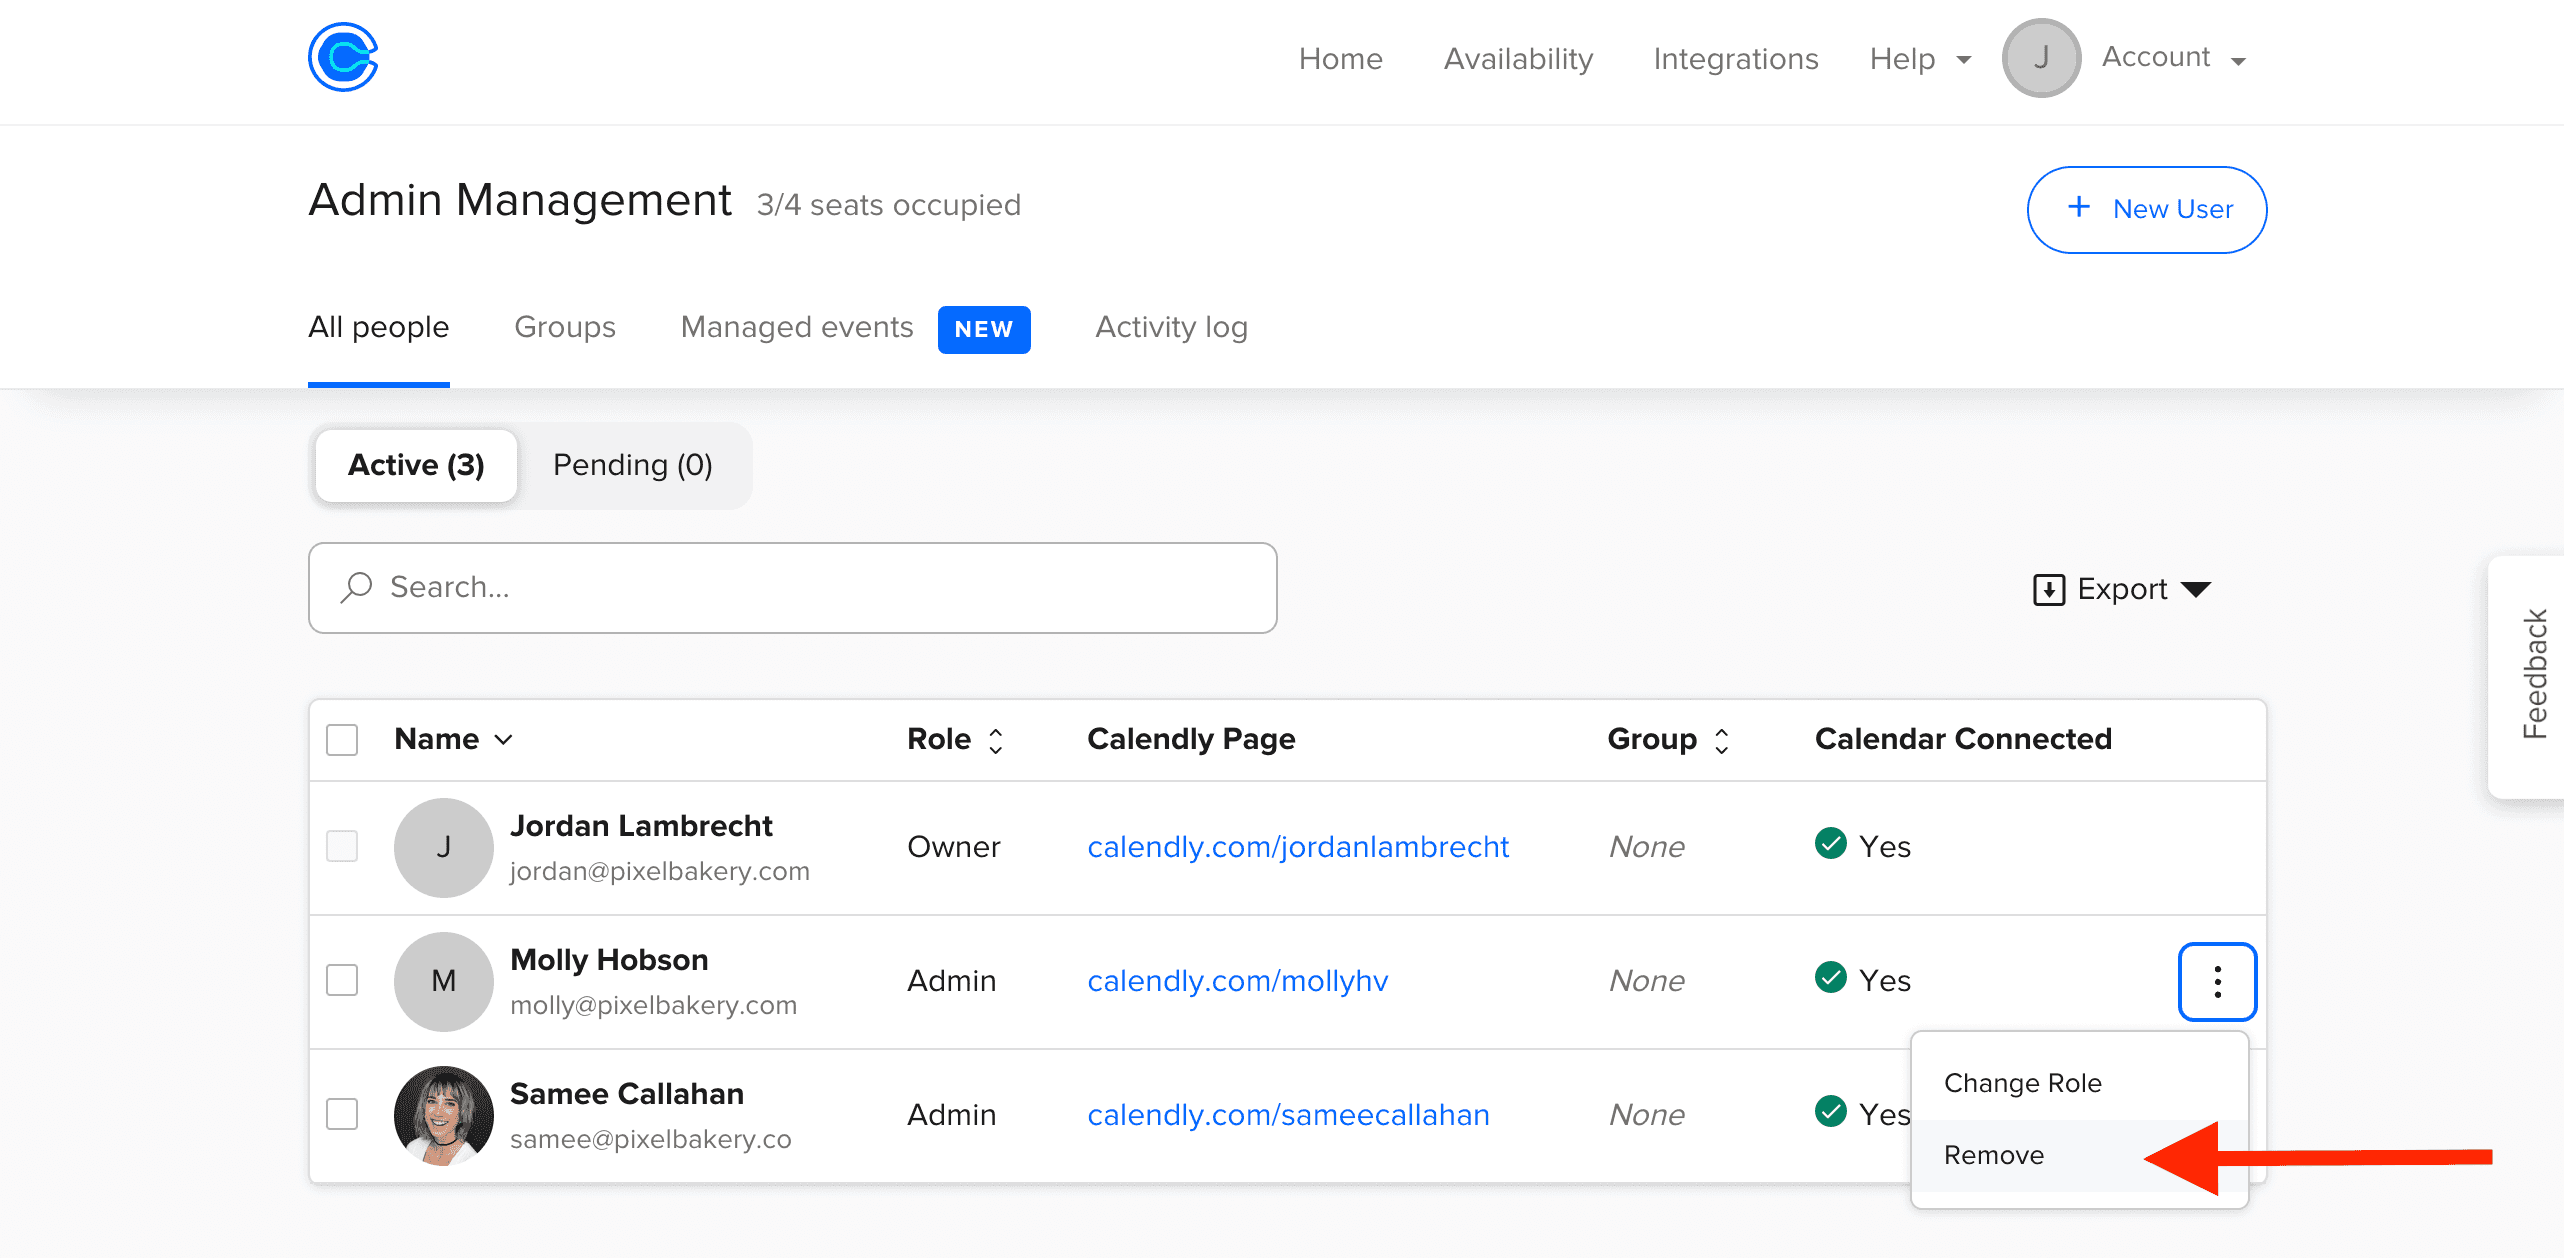Click email molly@pixelbakery.com
The width and height of the screenshot is (2564, 1258).
[653, 1005]
